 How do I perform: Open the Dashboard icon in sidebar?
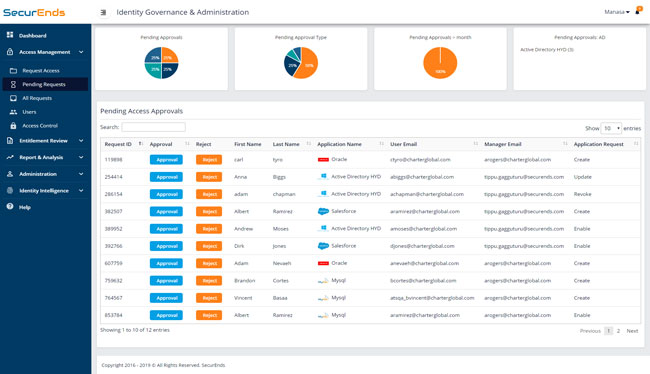[x=10, y=35]
